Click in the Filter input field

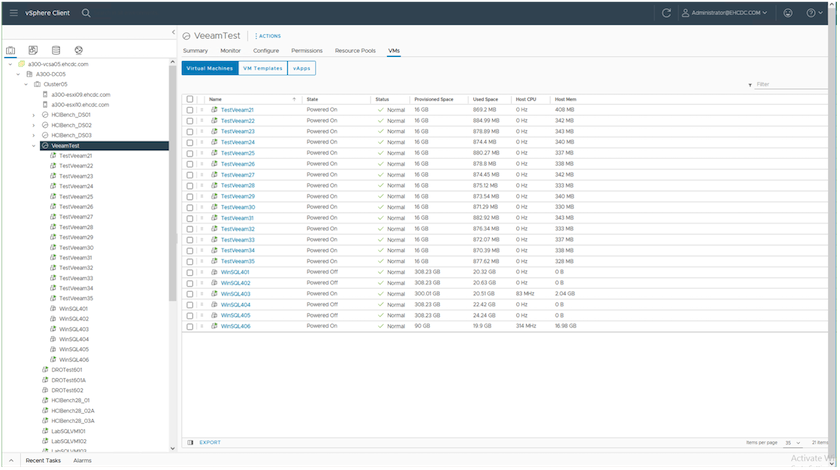(x=790, y=85)
